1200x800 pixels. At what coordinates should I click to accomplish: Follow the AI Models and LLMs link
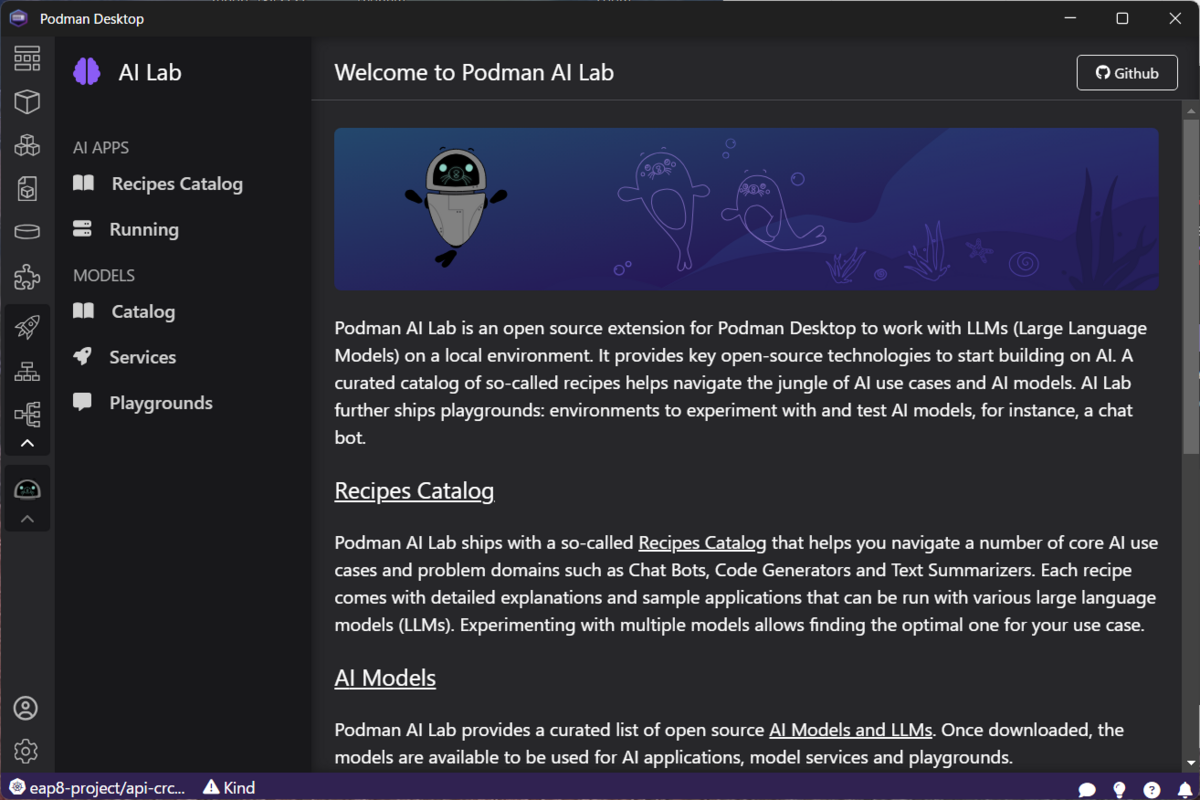[851, 730]
